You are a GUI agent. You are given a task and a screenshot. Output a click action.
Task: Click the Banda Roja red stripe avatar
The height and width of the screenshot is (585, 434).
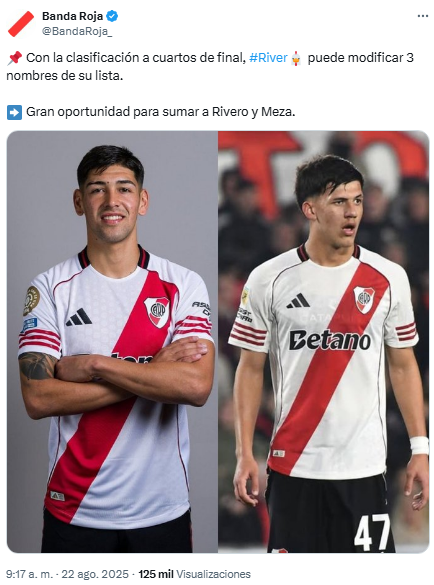pyautogui.click(x=21, y=24)
